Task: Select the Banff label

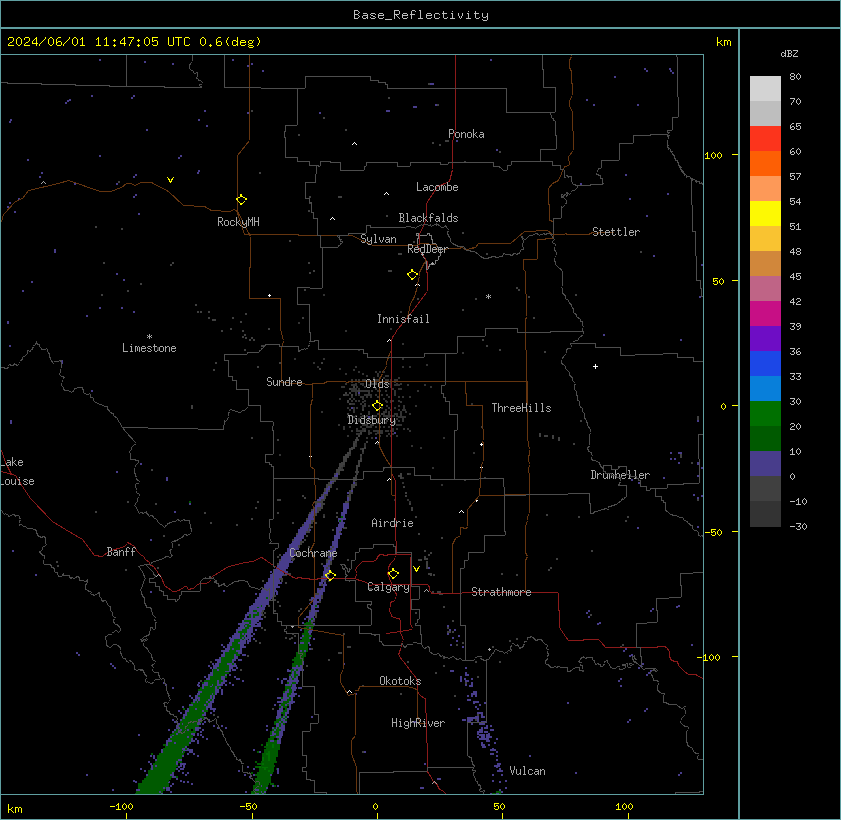Action: pos(121,552)
